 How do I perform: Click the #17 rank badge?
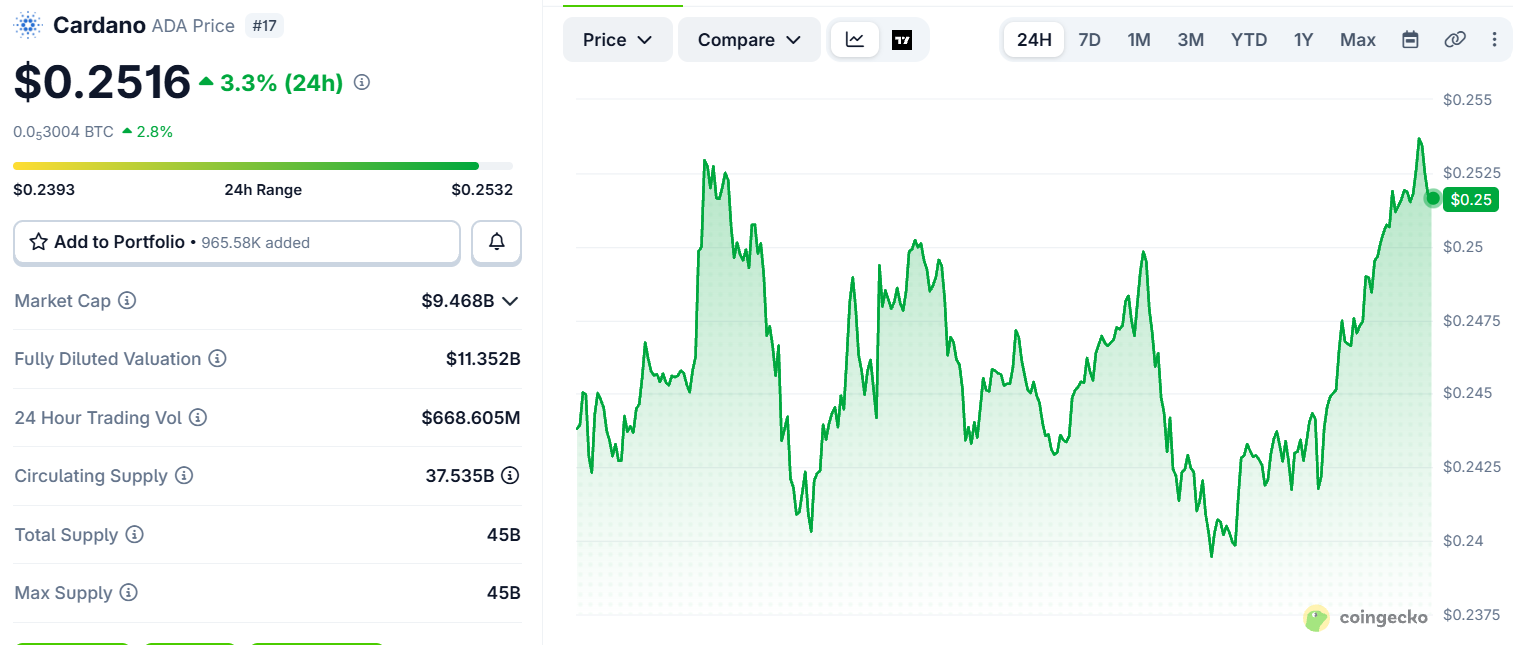coord(264,26)
